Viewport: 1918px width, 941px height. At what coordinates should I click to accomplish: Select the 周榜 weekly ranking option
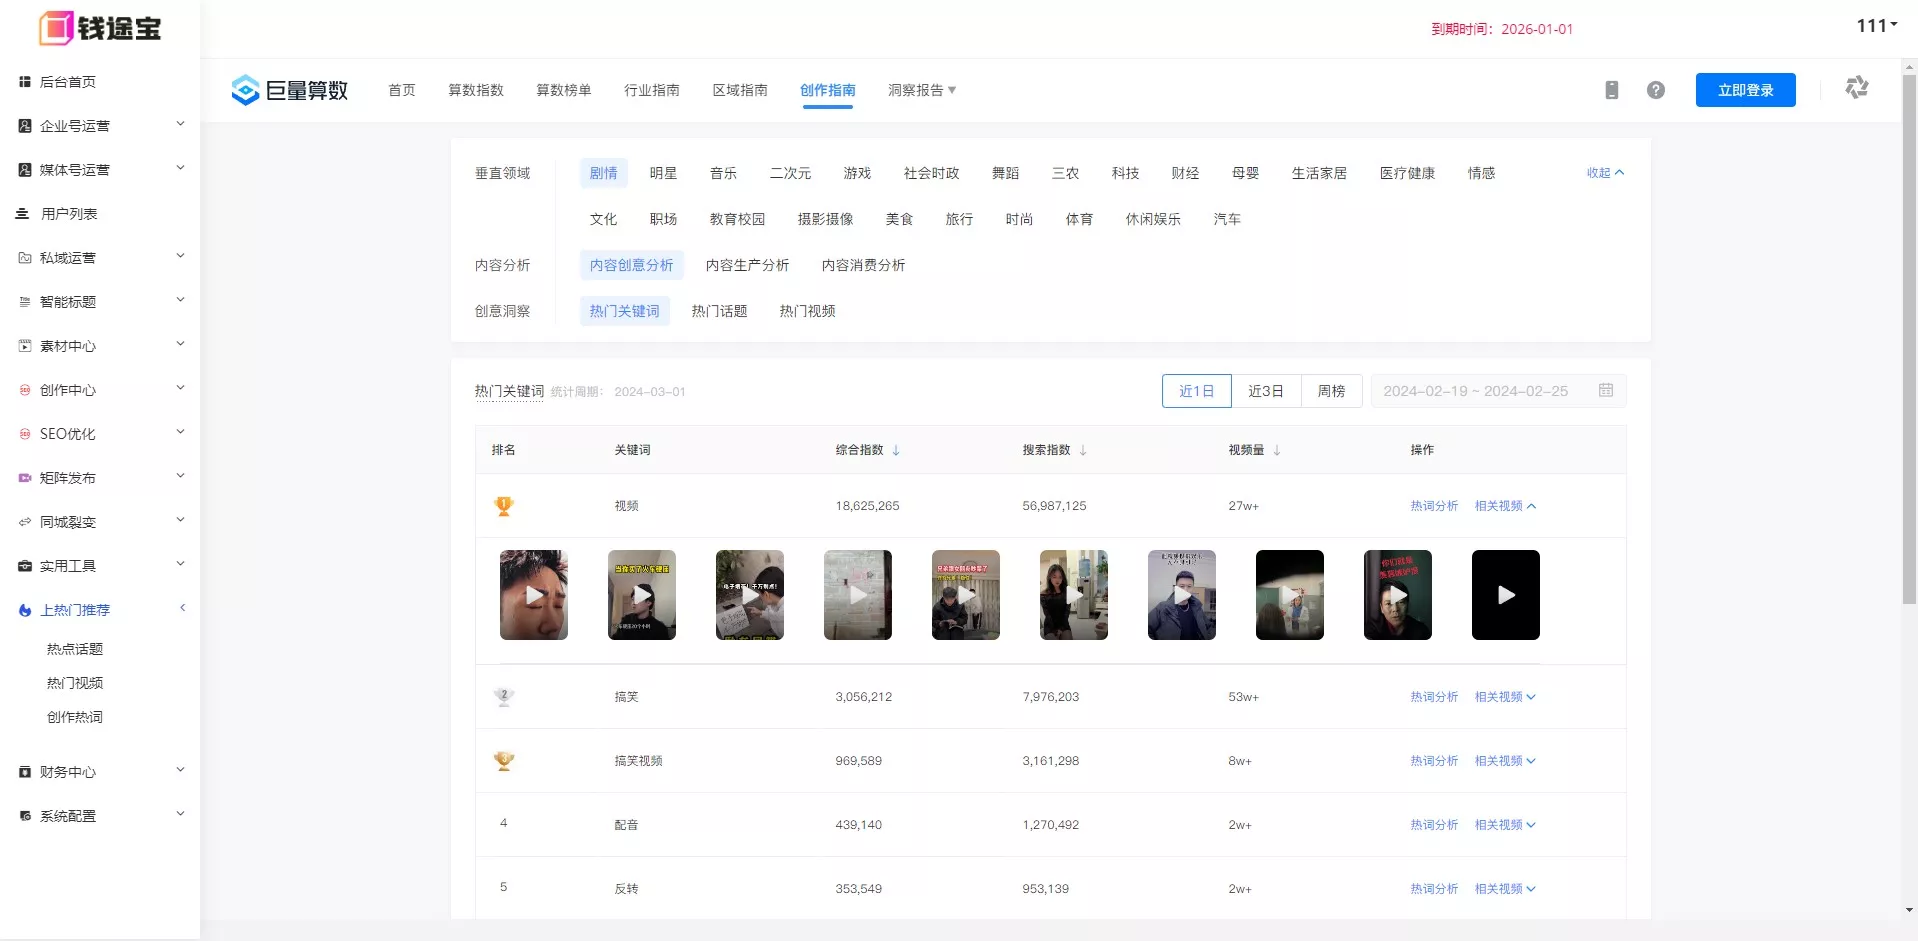coord(1331,391)
